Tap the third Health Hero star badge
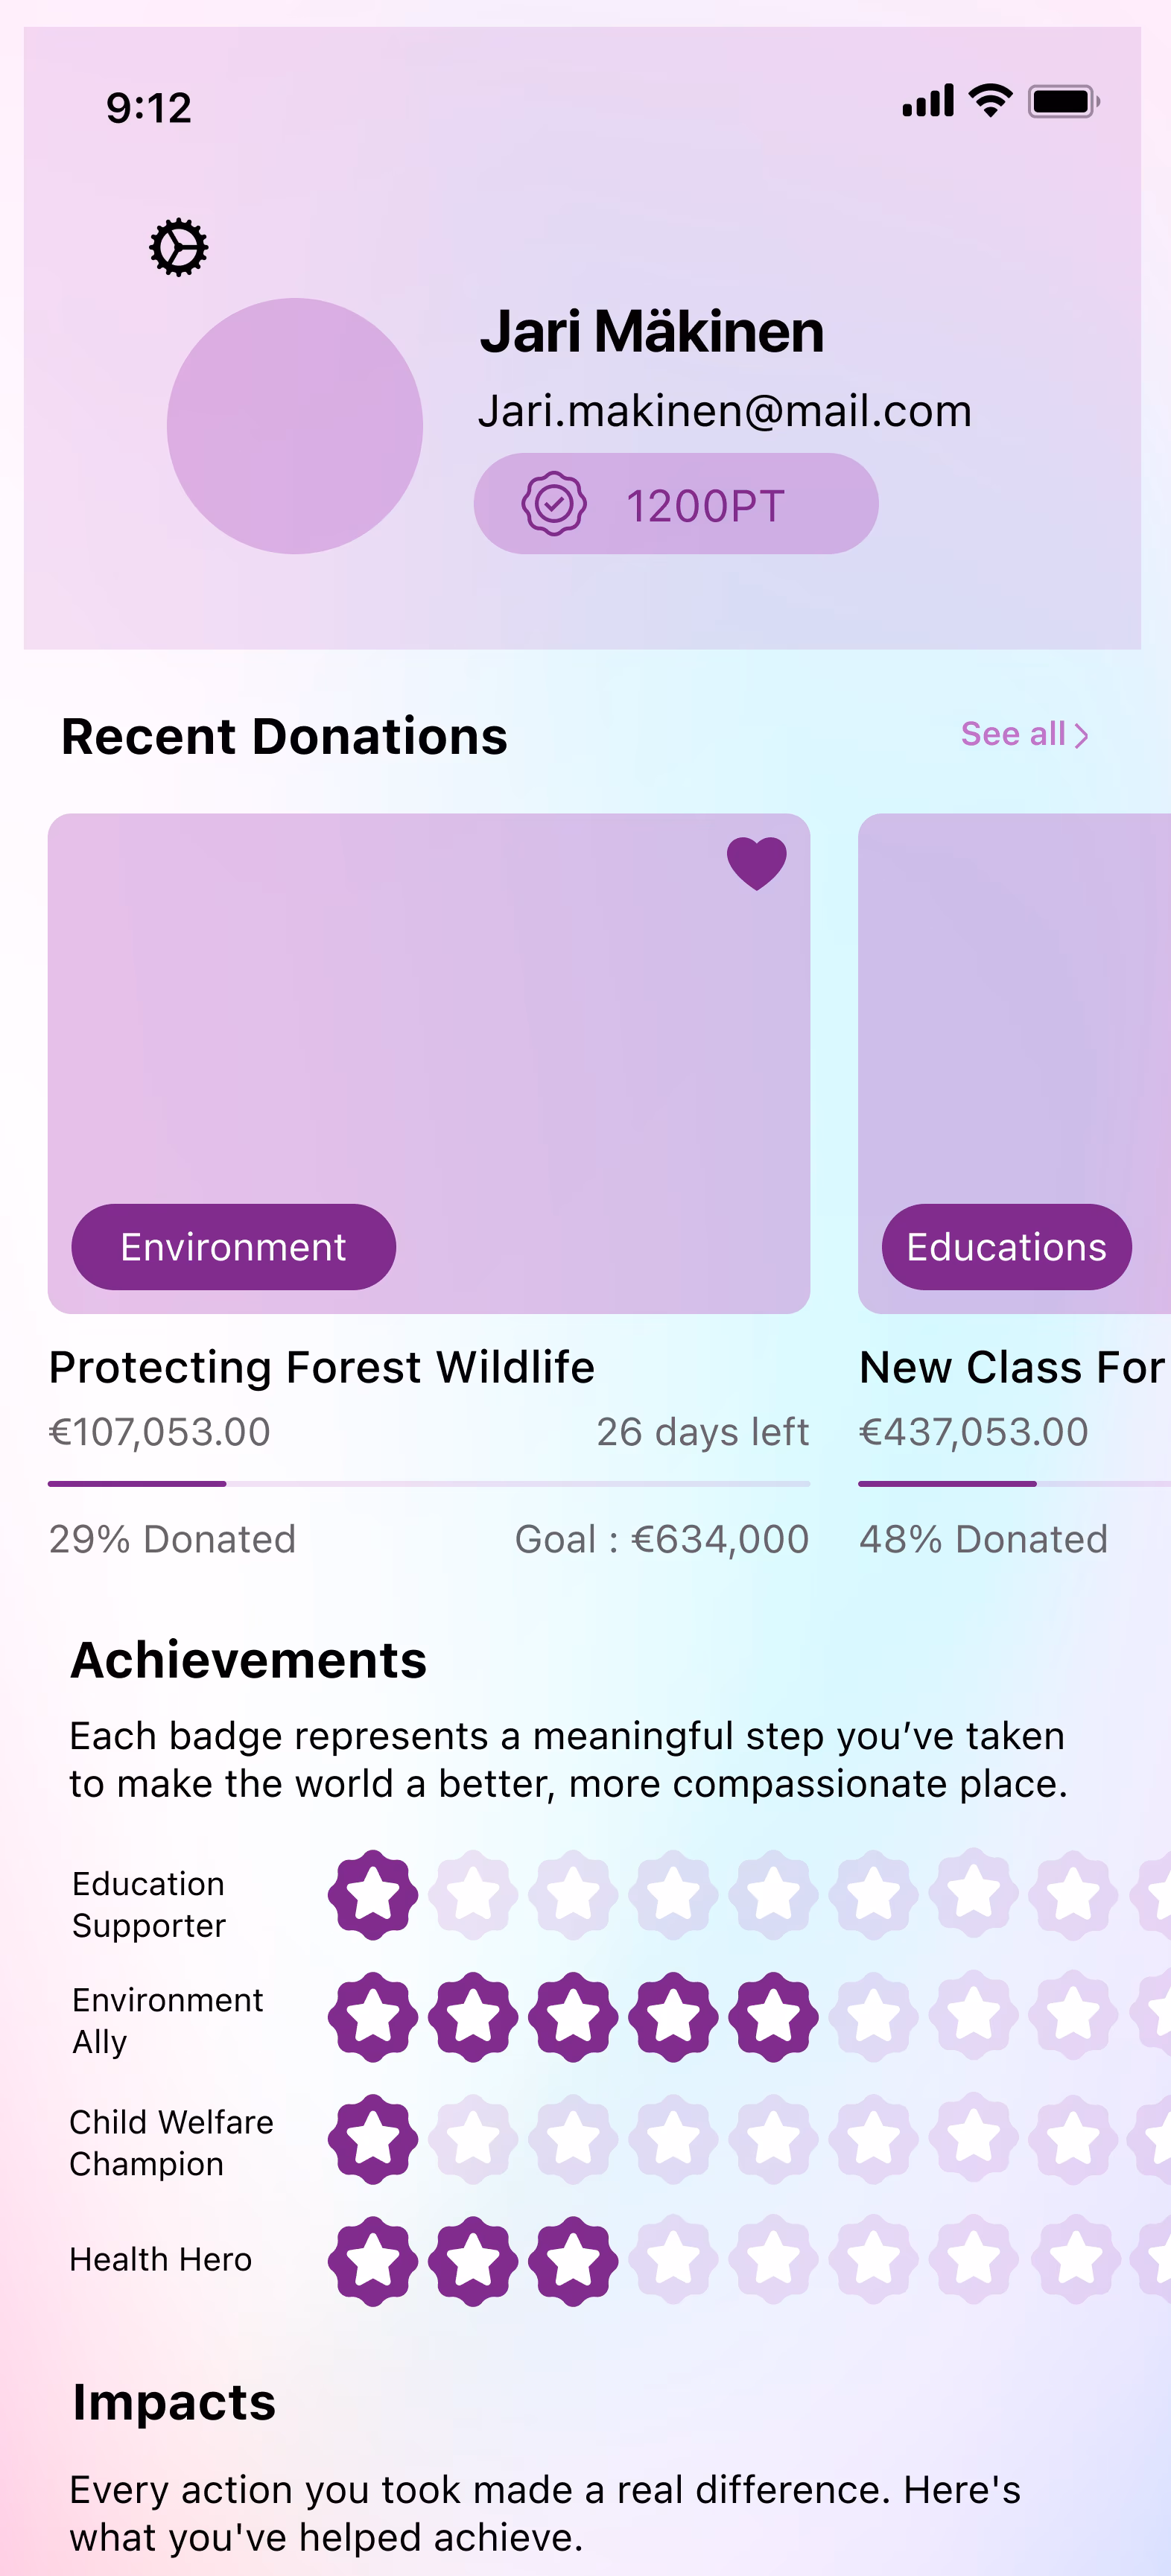Image resolution: width=1171 pixels, height=2576 pixels. (573, 2260)
